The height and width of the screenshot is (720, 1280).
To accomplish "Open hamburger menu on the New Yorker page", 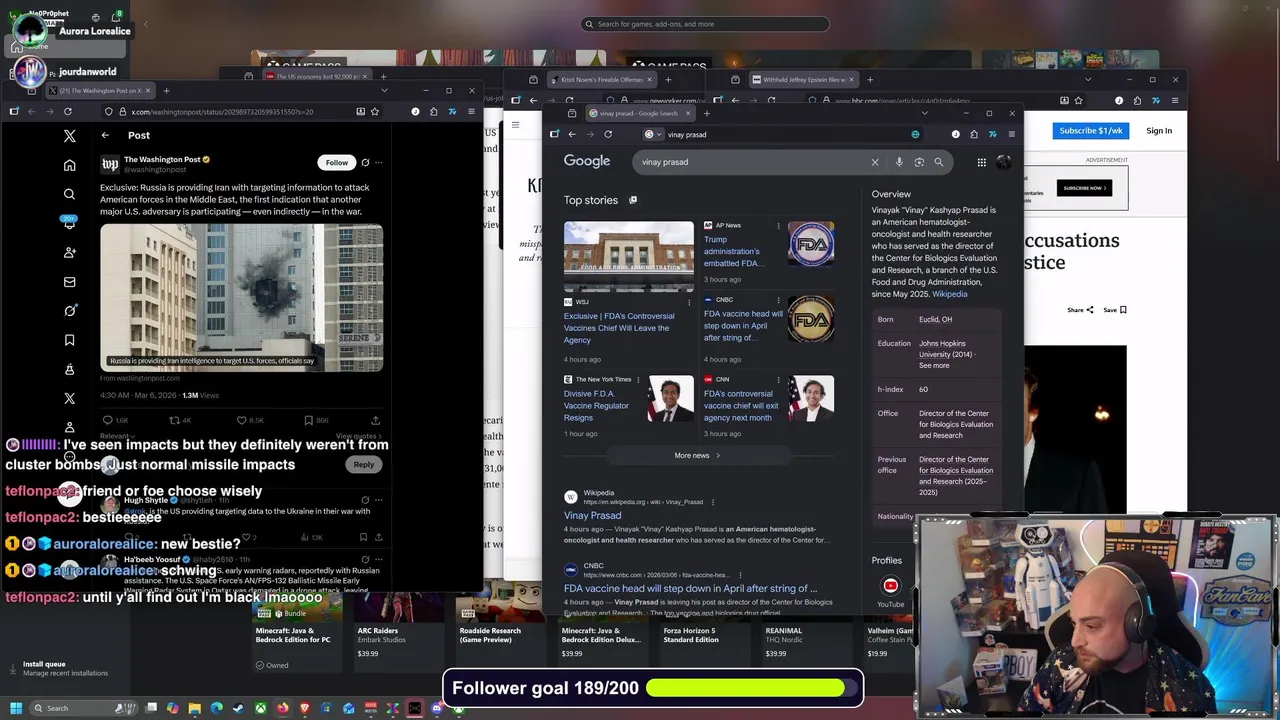I will point(515,125).
